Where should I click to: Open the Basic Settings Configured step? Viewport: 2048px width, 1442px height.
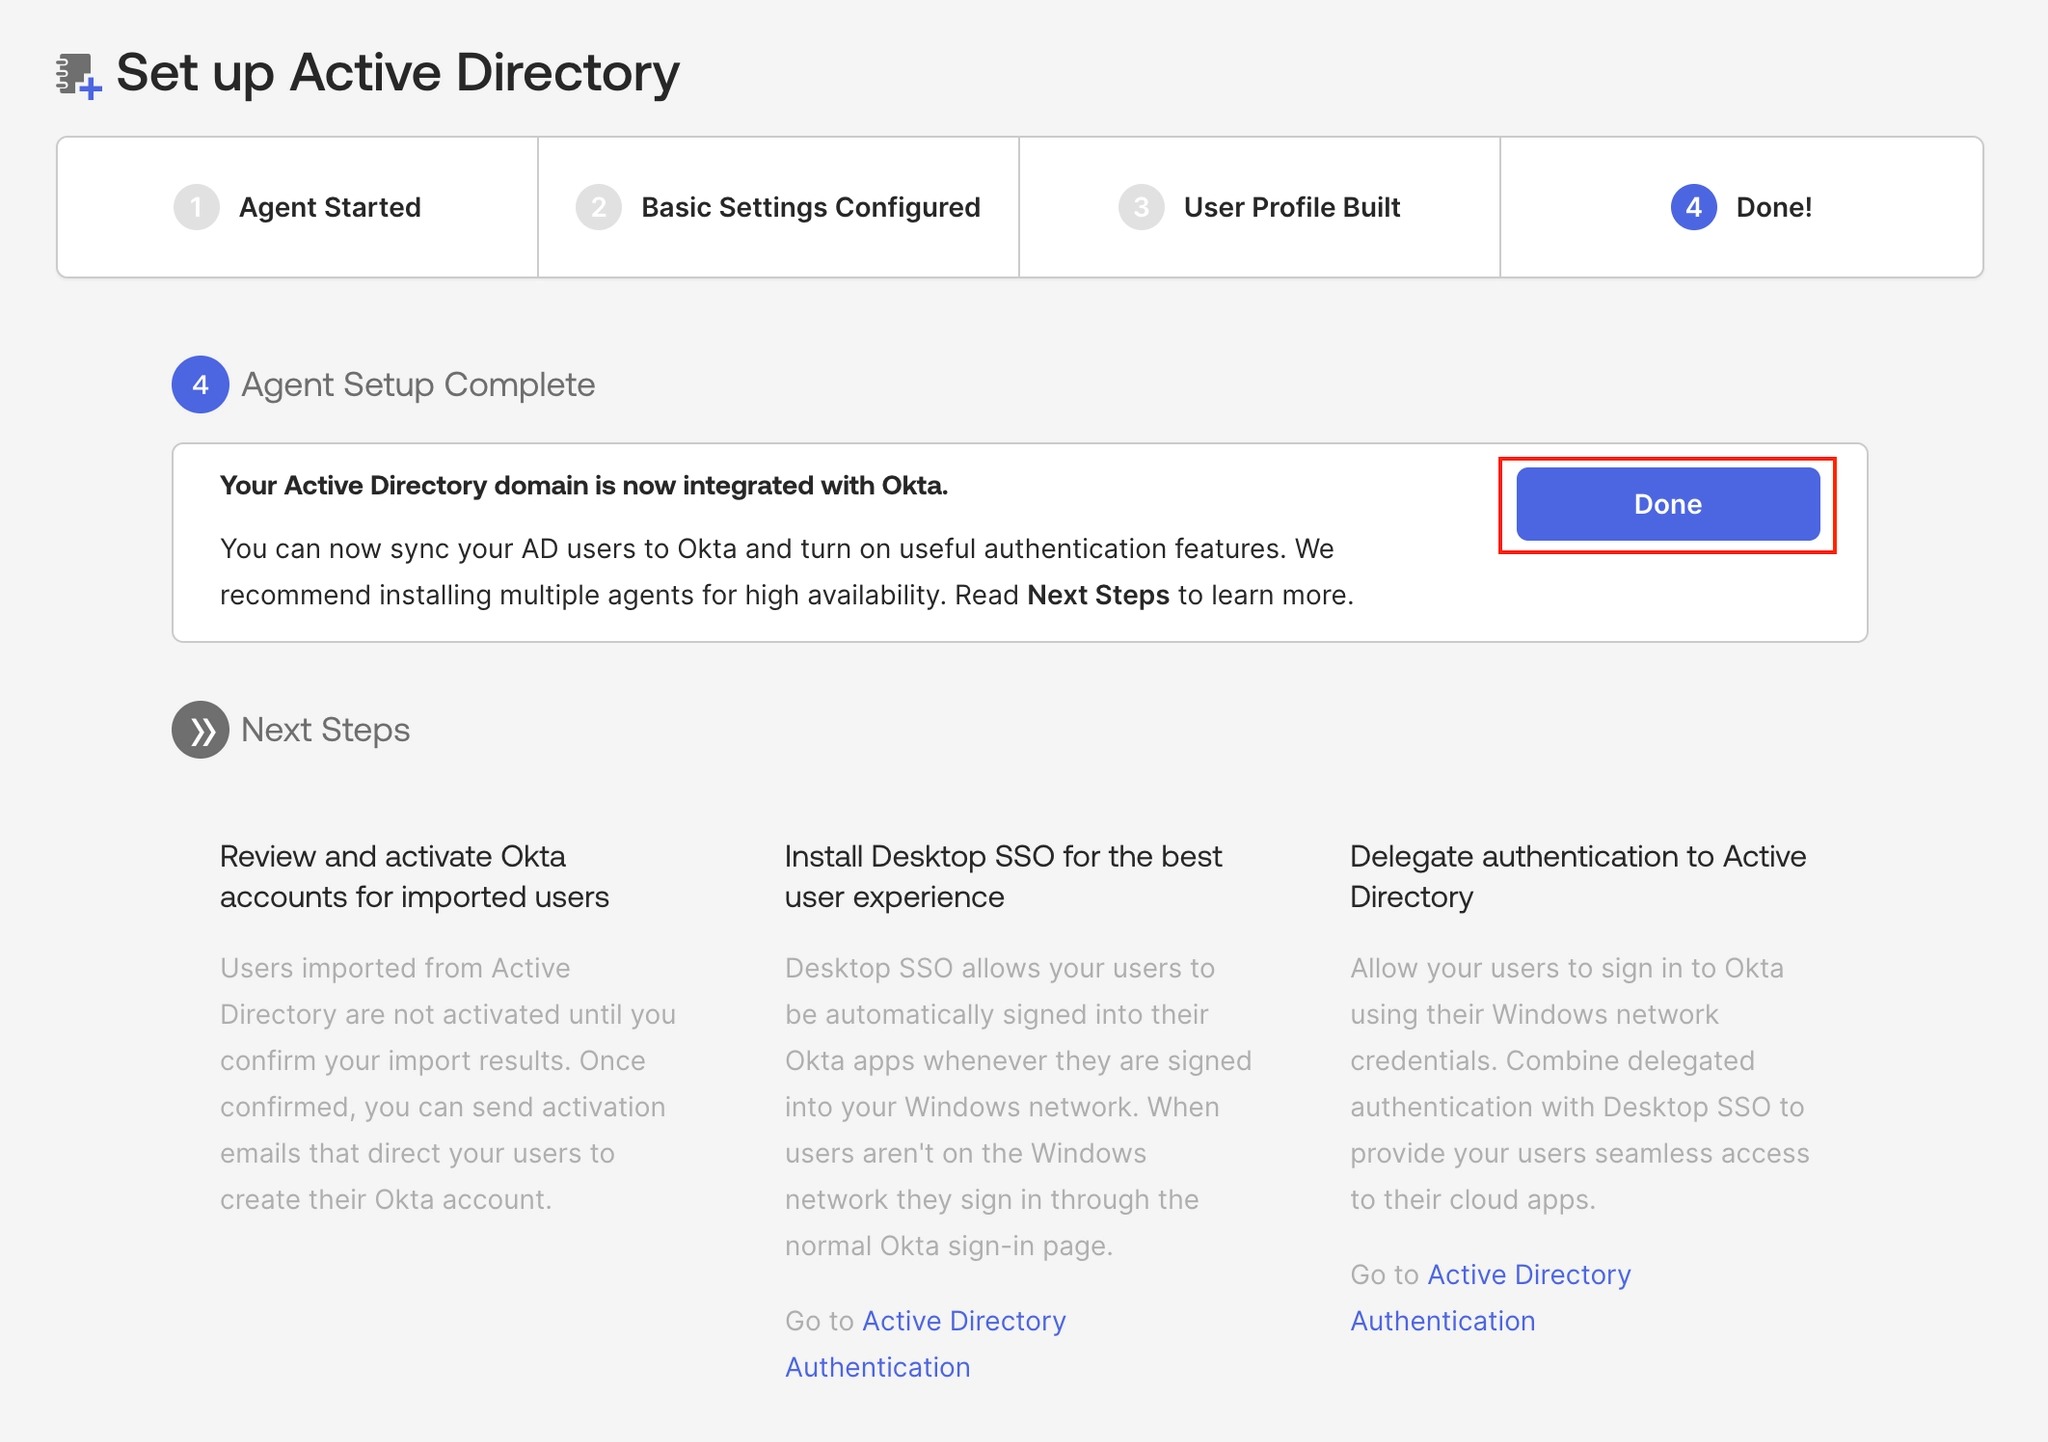[779, 207]
